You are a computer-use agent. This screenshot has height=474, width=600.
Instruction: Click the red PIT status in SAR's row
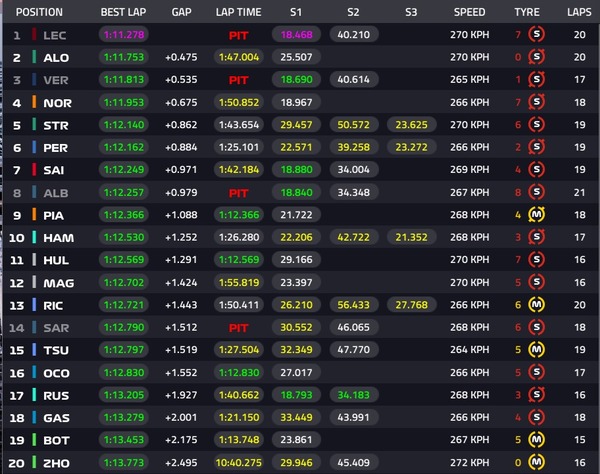coord(238,327)
